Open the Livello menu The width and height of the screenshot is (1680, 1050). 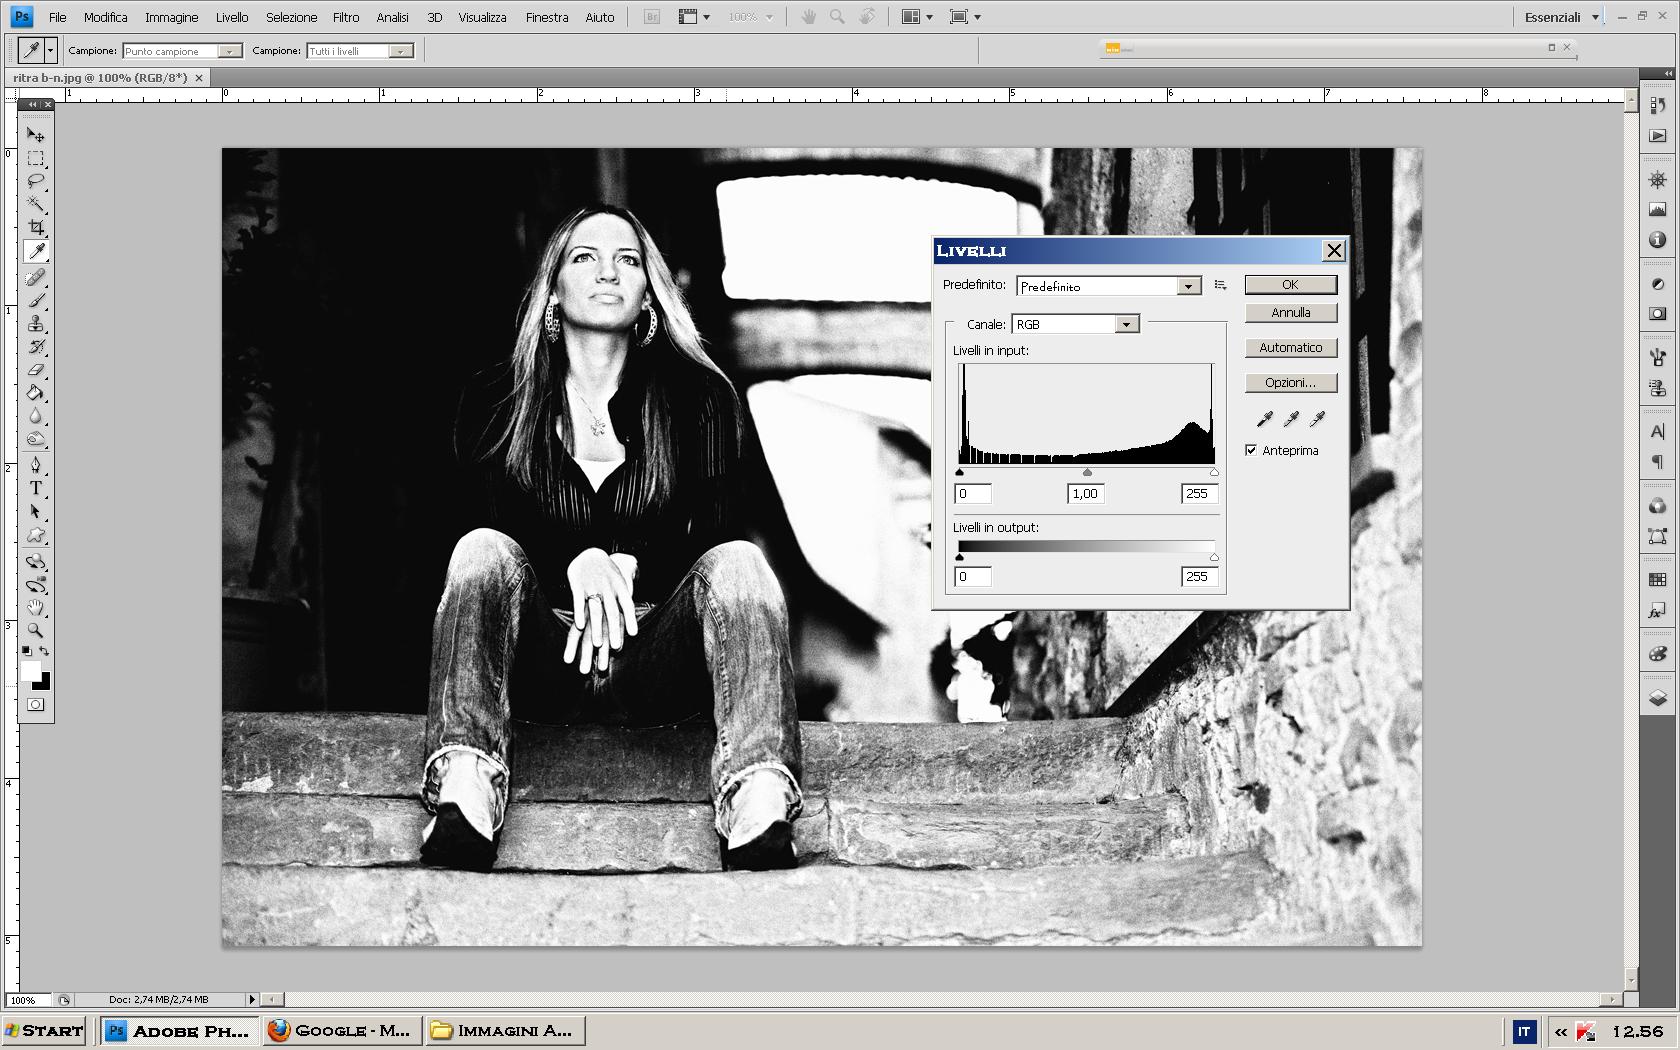[232, 17]
